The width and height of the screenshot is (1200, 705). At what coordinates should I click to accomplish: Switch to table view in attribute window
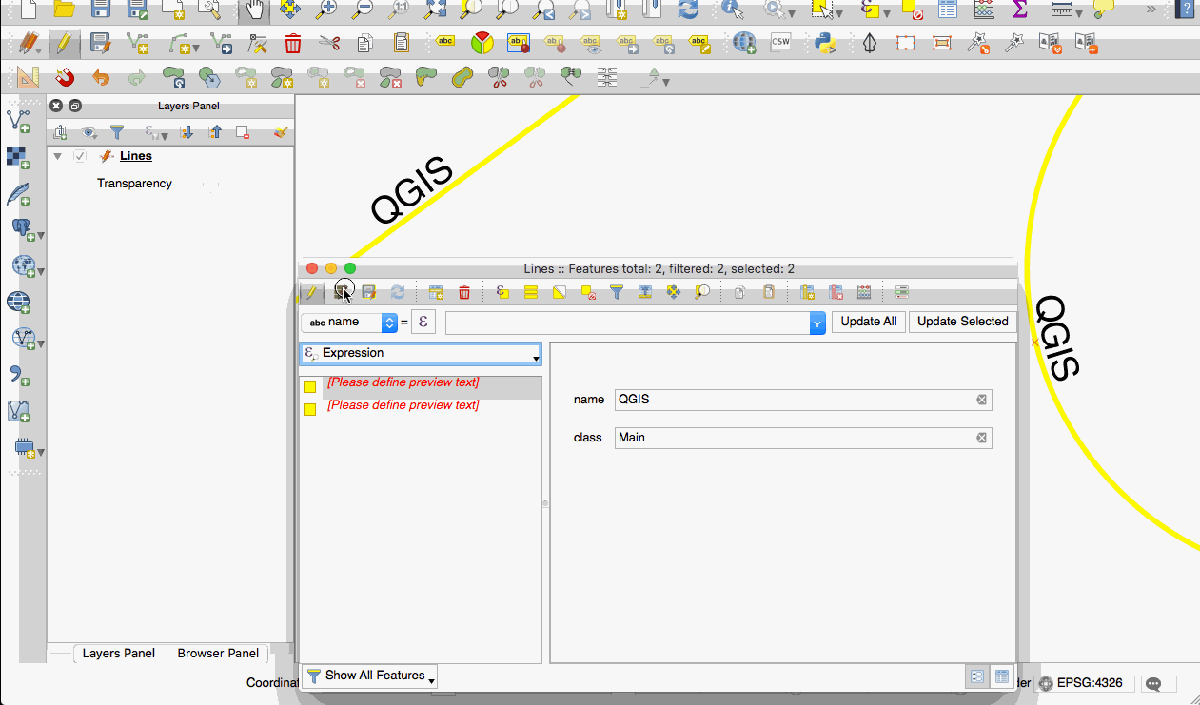1001,677
